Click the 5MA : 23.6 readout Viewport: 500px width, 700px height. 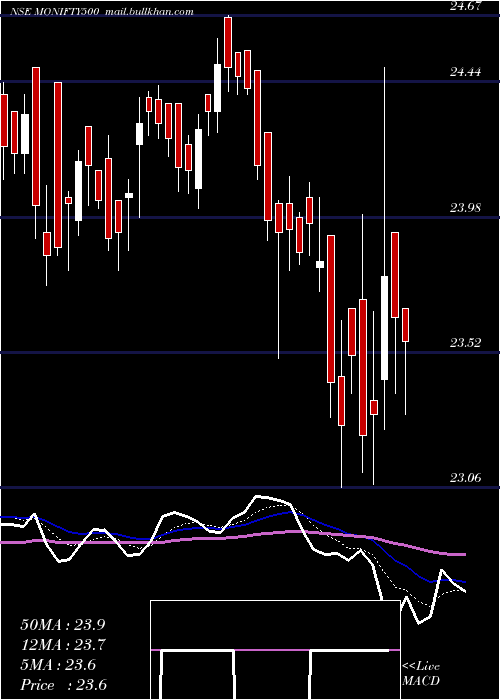point(58,665)
